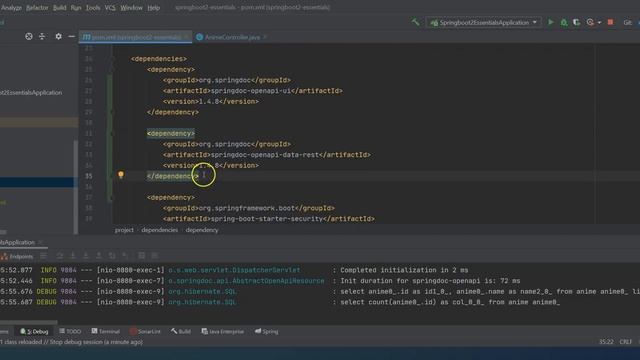640x360 pixels.
Task: Click the 35:22 cursor position in status bar
Action: 606,342
